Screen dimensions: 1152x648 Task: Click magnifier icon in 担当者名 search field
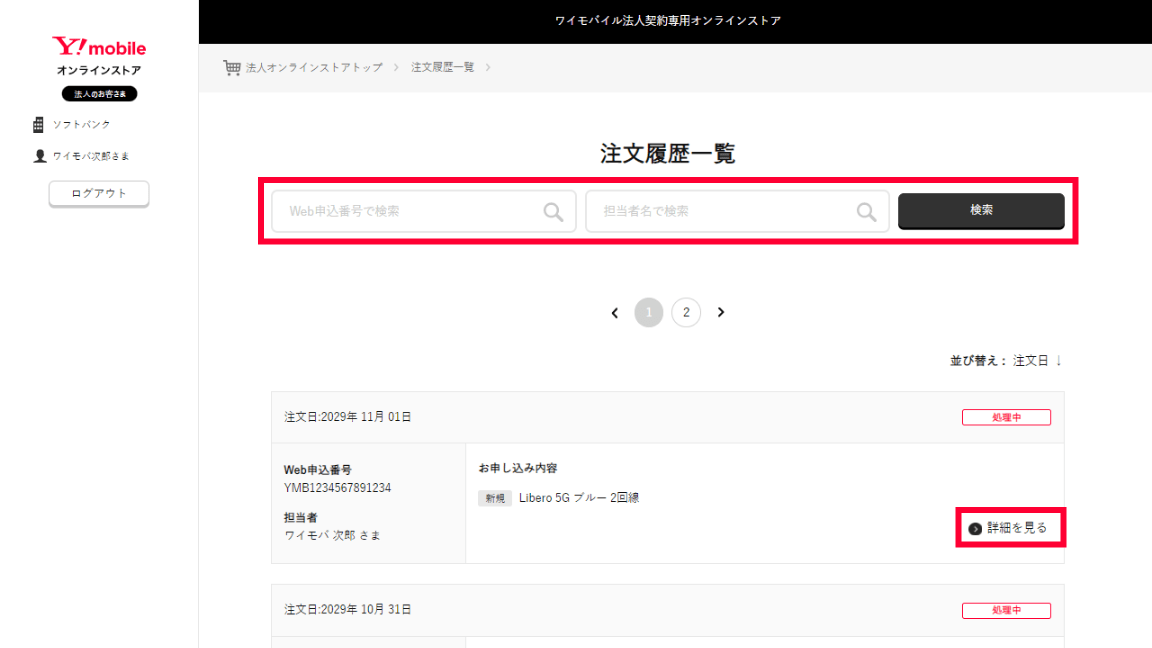pos(866,212)
